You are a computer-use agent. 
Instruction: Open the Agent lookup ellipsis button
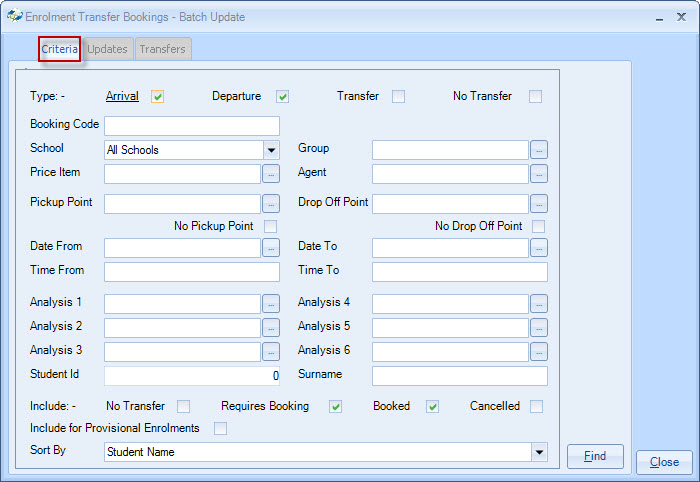coord(539,174)
